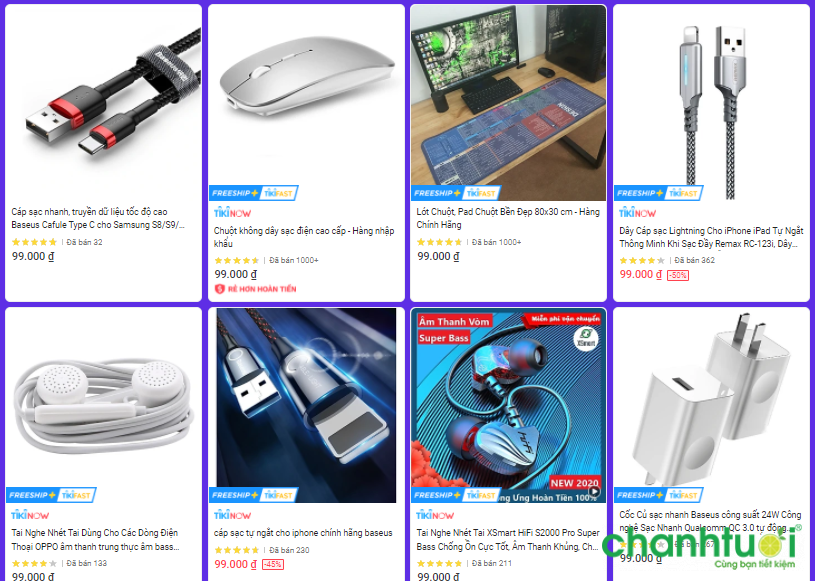Screen dimensions: 815x581
Task: Click the video play icon on XSmart earphone image
Action: [594, 492]
